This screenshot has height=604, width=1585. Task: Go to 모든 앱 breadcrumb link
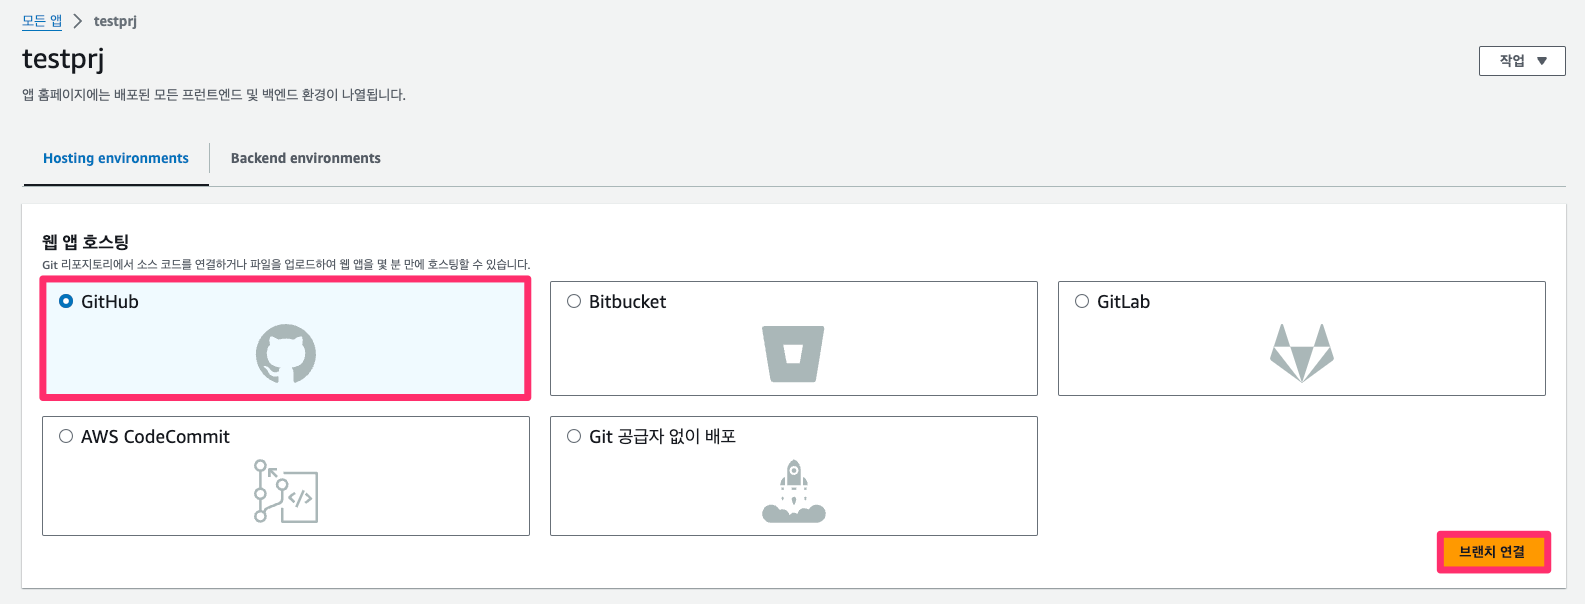[x=42, y=21]
